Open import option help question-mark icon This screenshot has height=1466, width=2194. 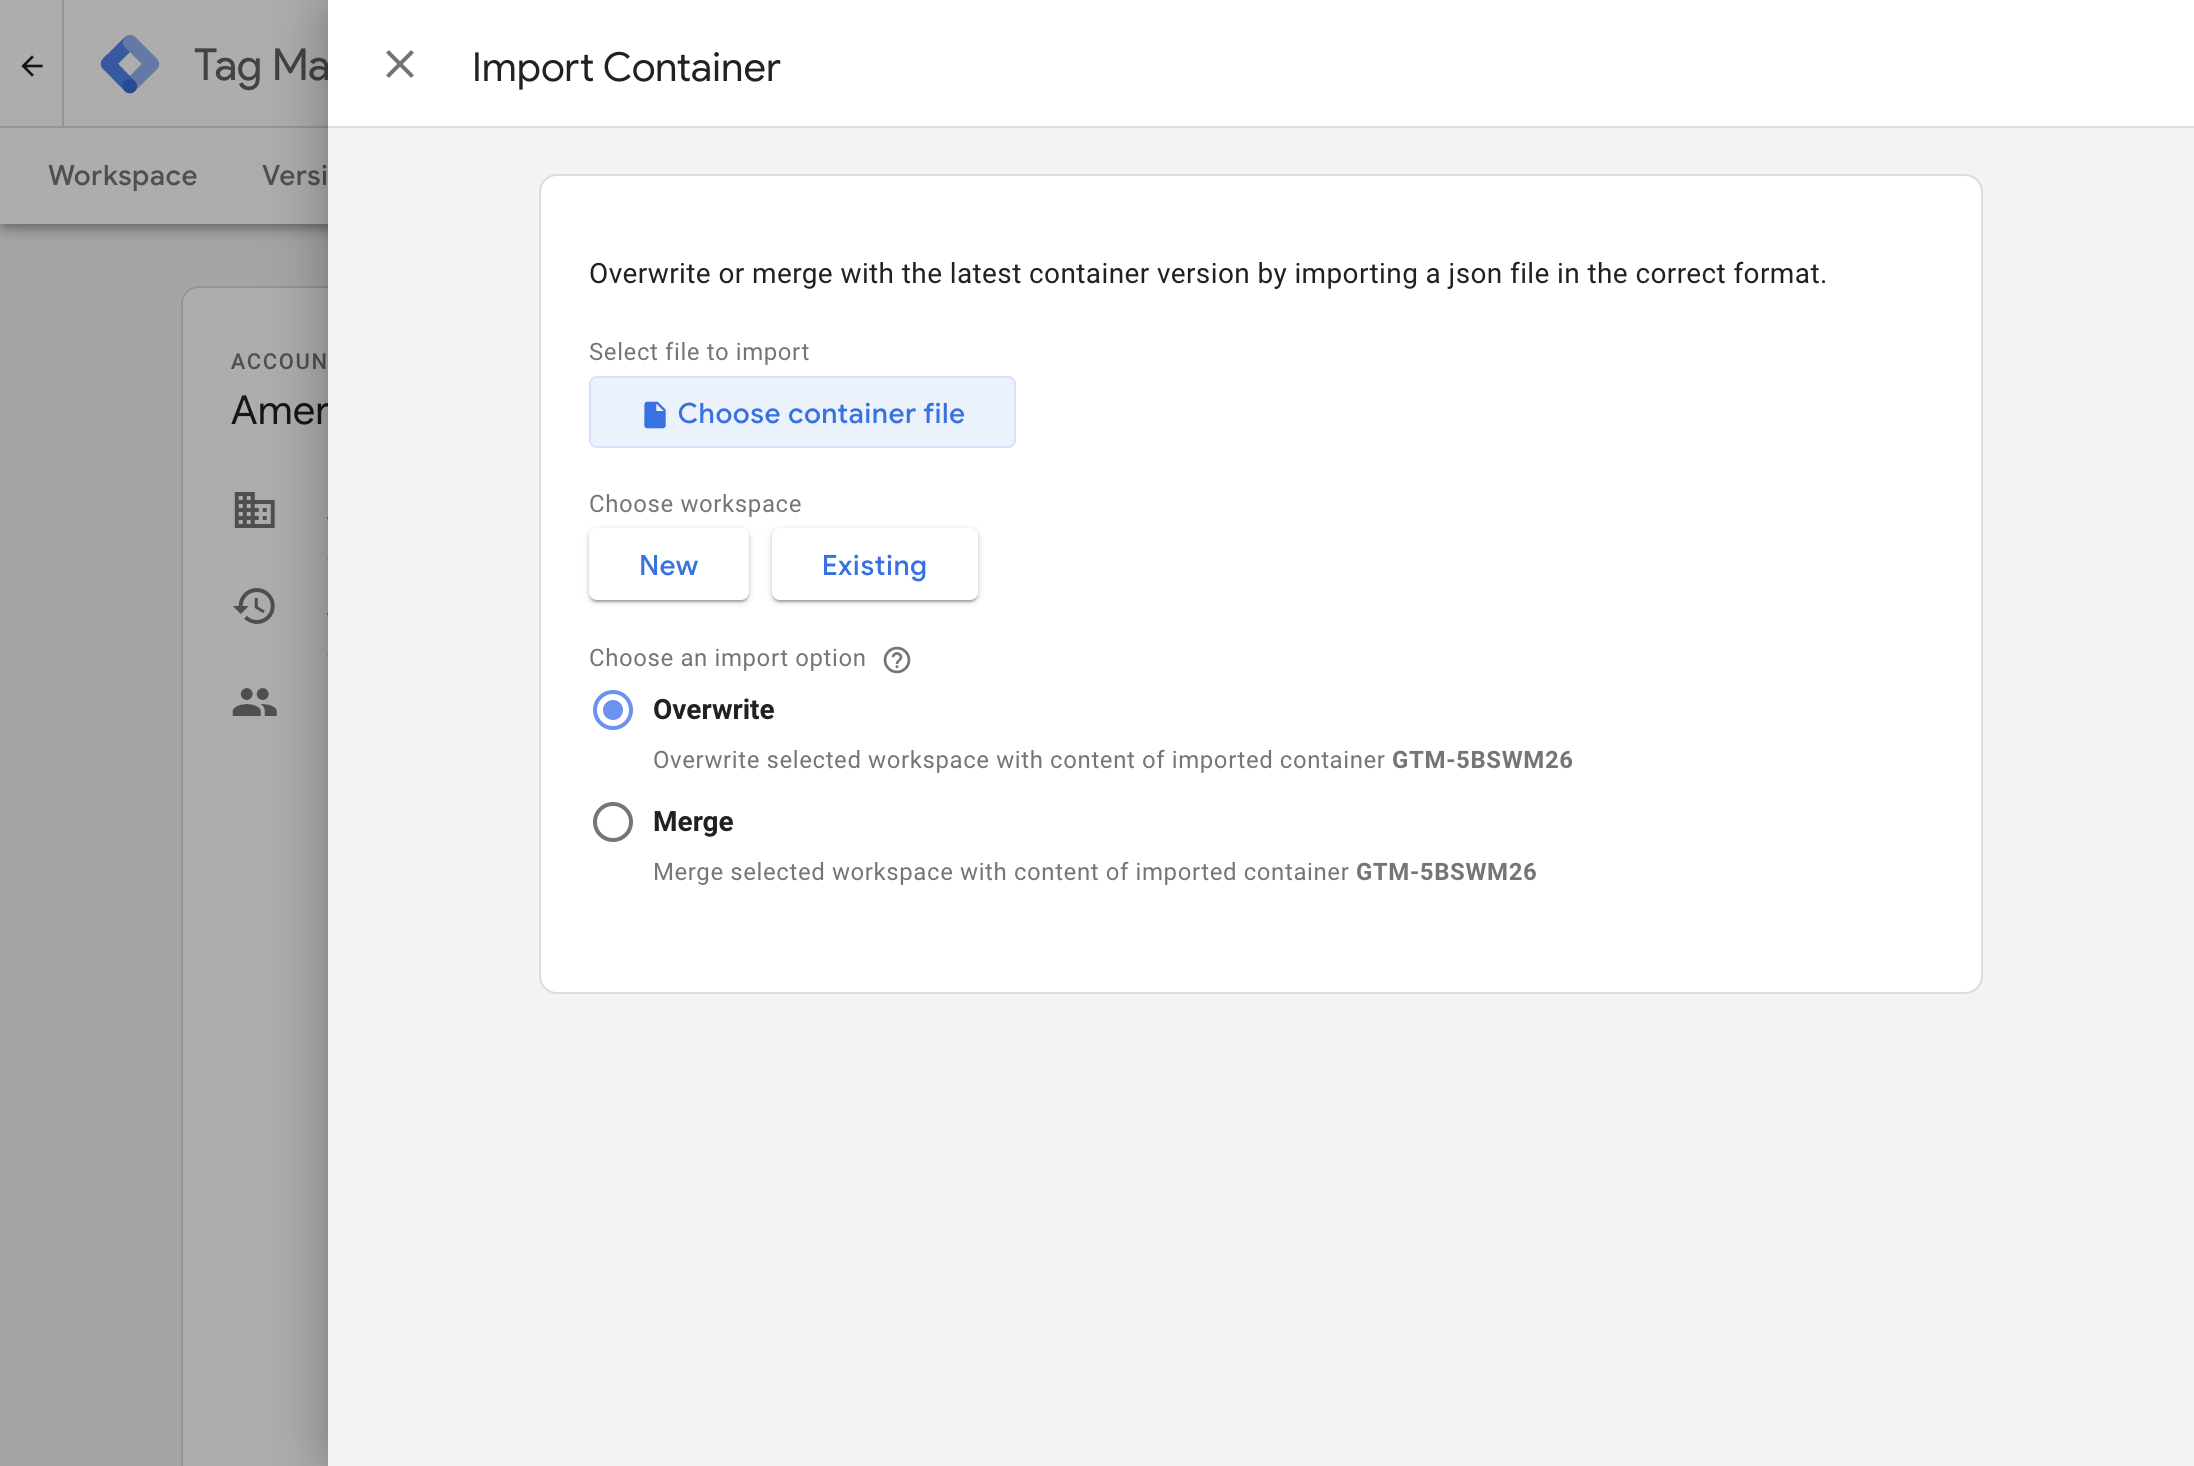coord(897,660)
